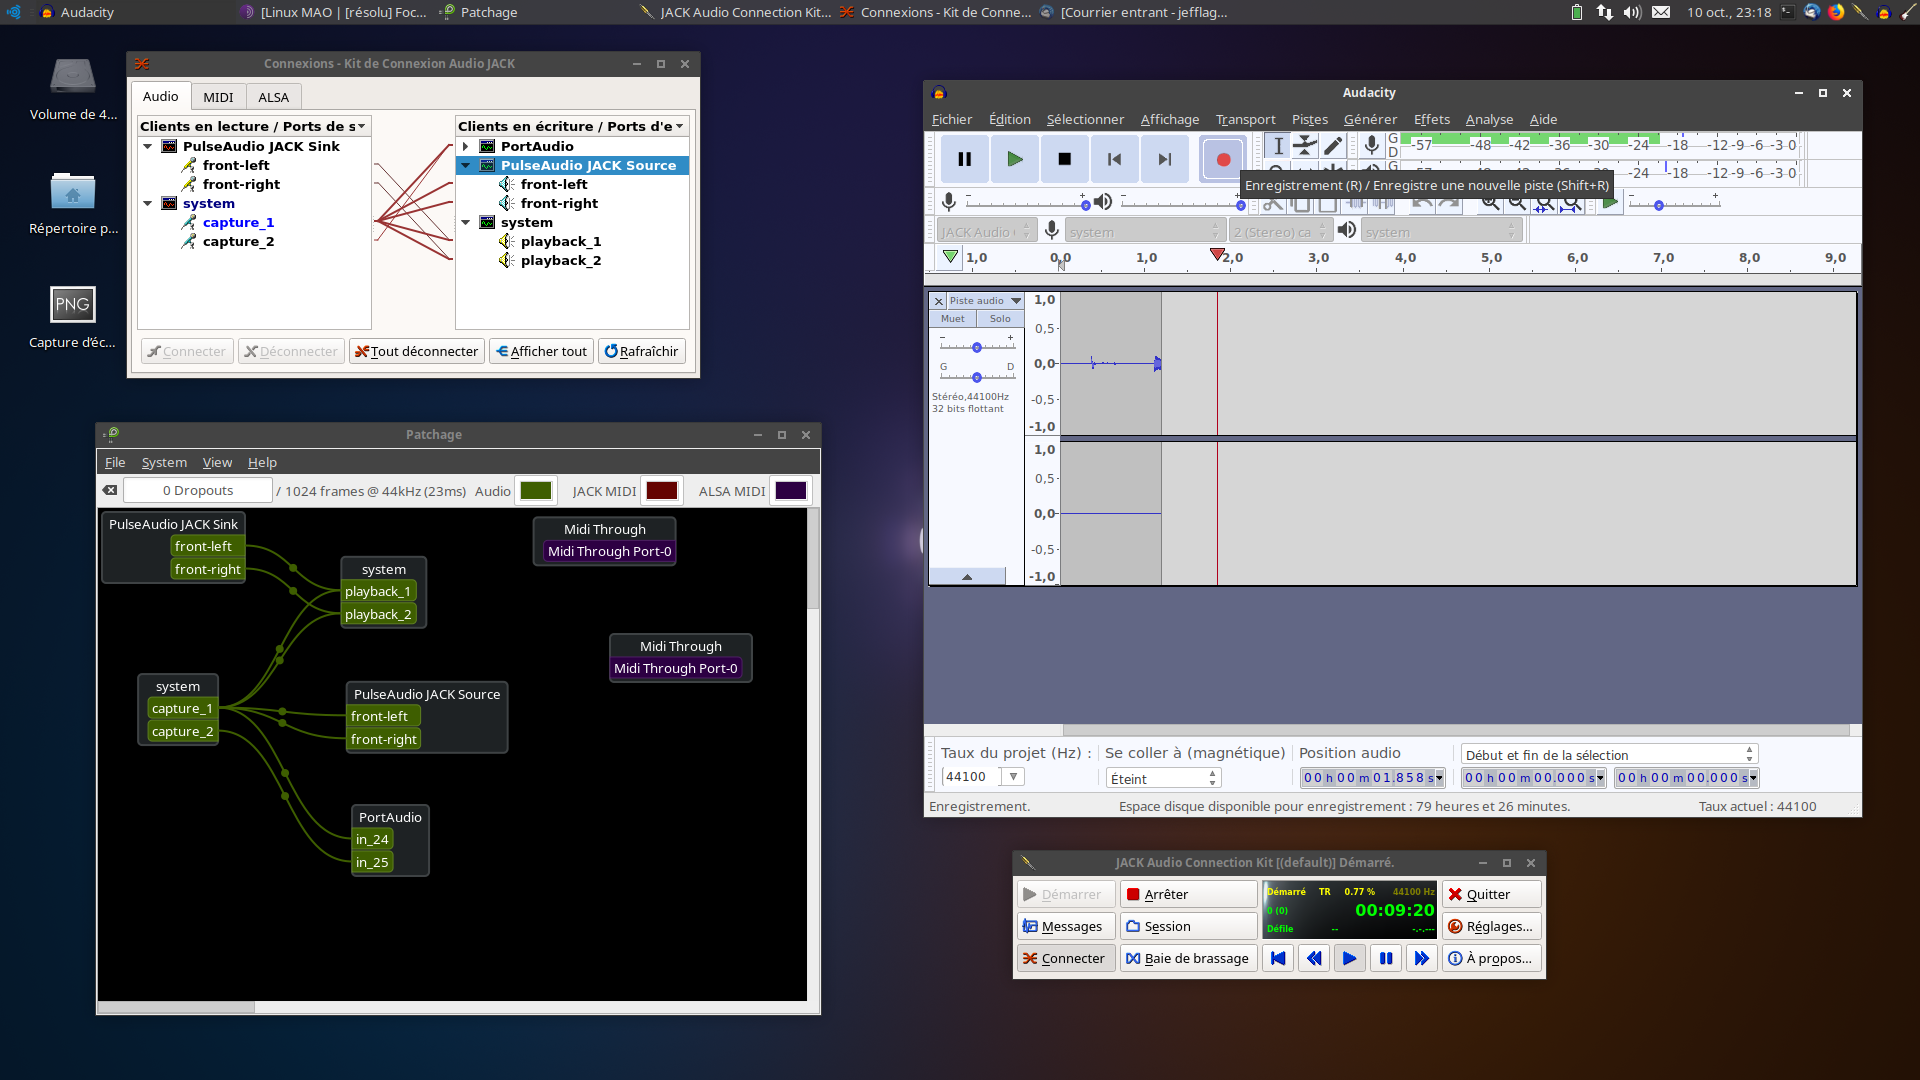Click JACK rewind transport button

tap(1314, 958)
